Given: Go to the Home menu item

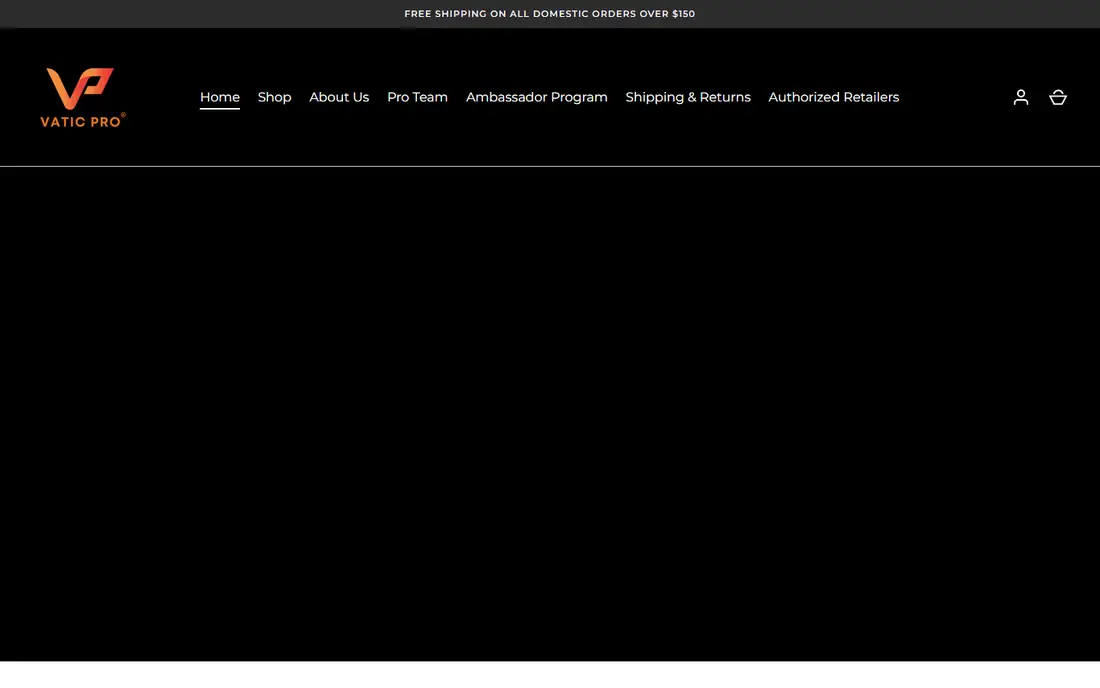Looking at the screenshot, I should [220, 97].
